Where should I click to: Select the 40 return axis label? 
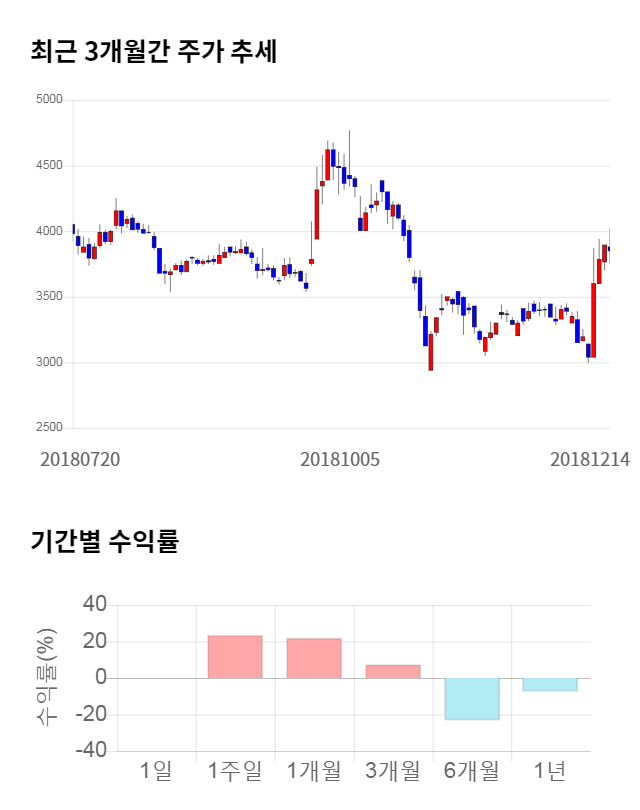[x=93, y=605]
